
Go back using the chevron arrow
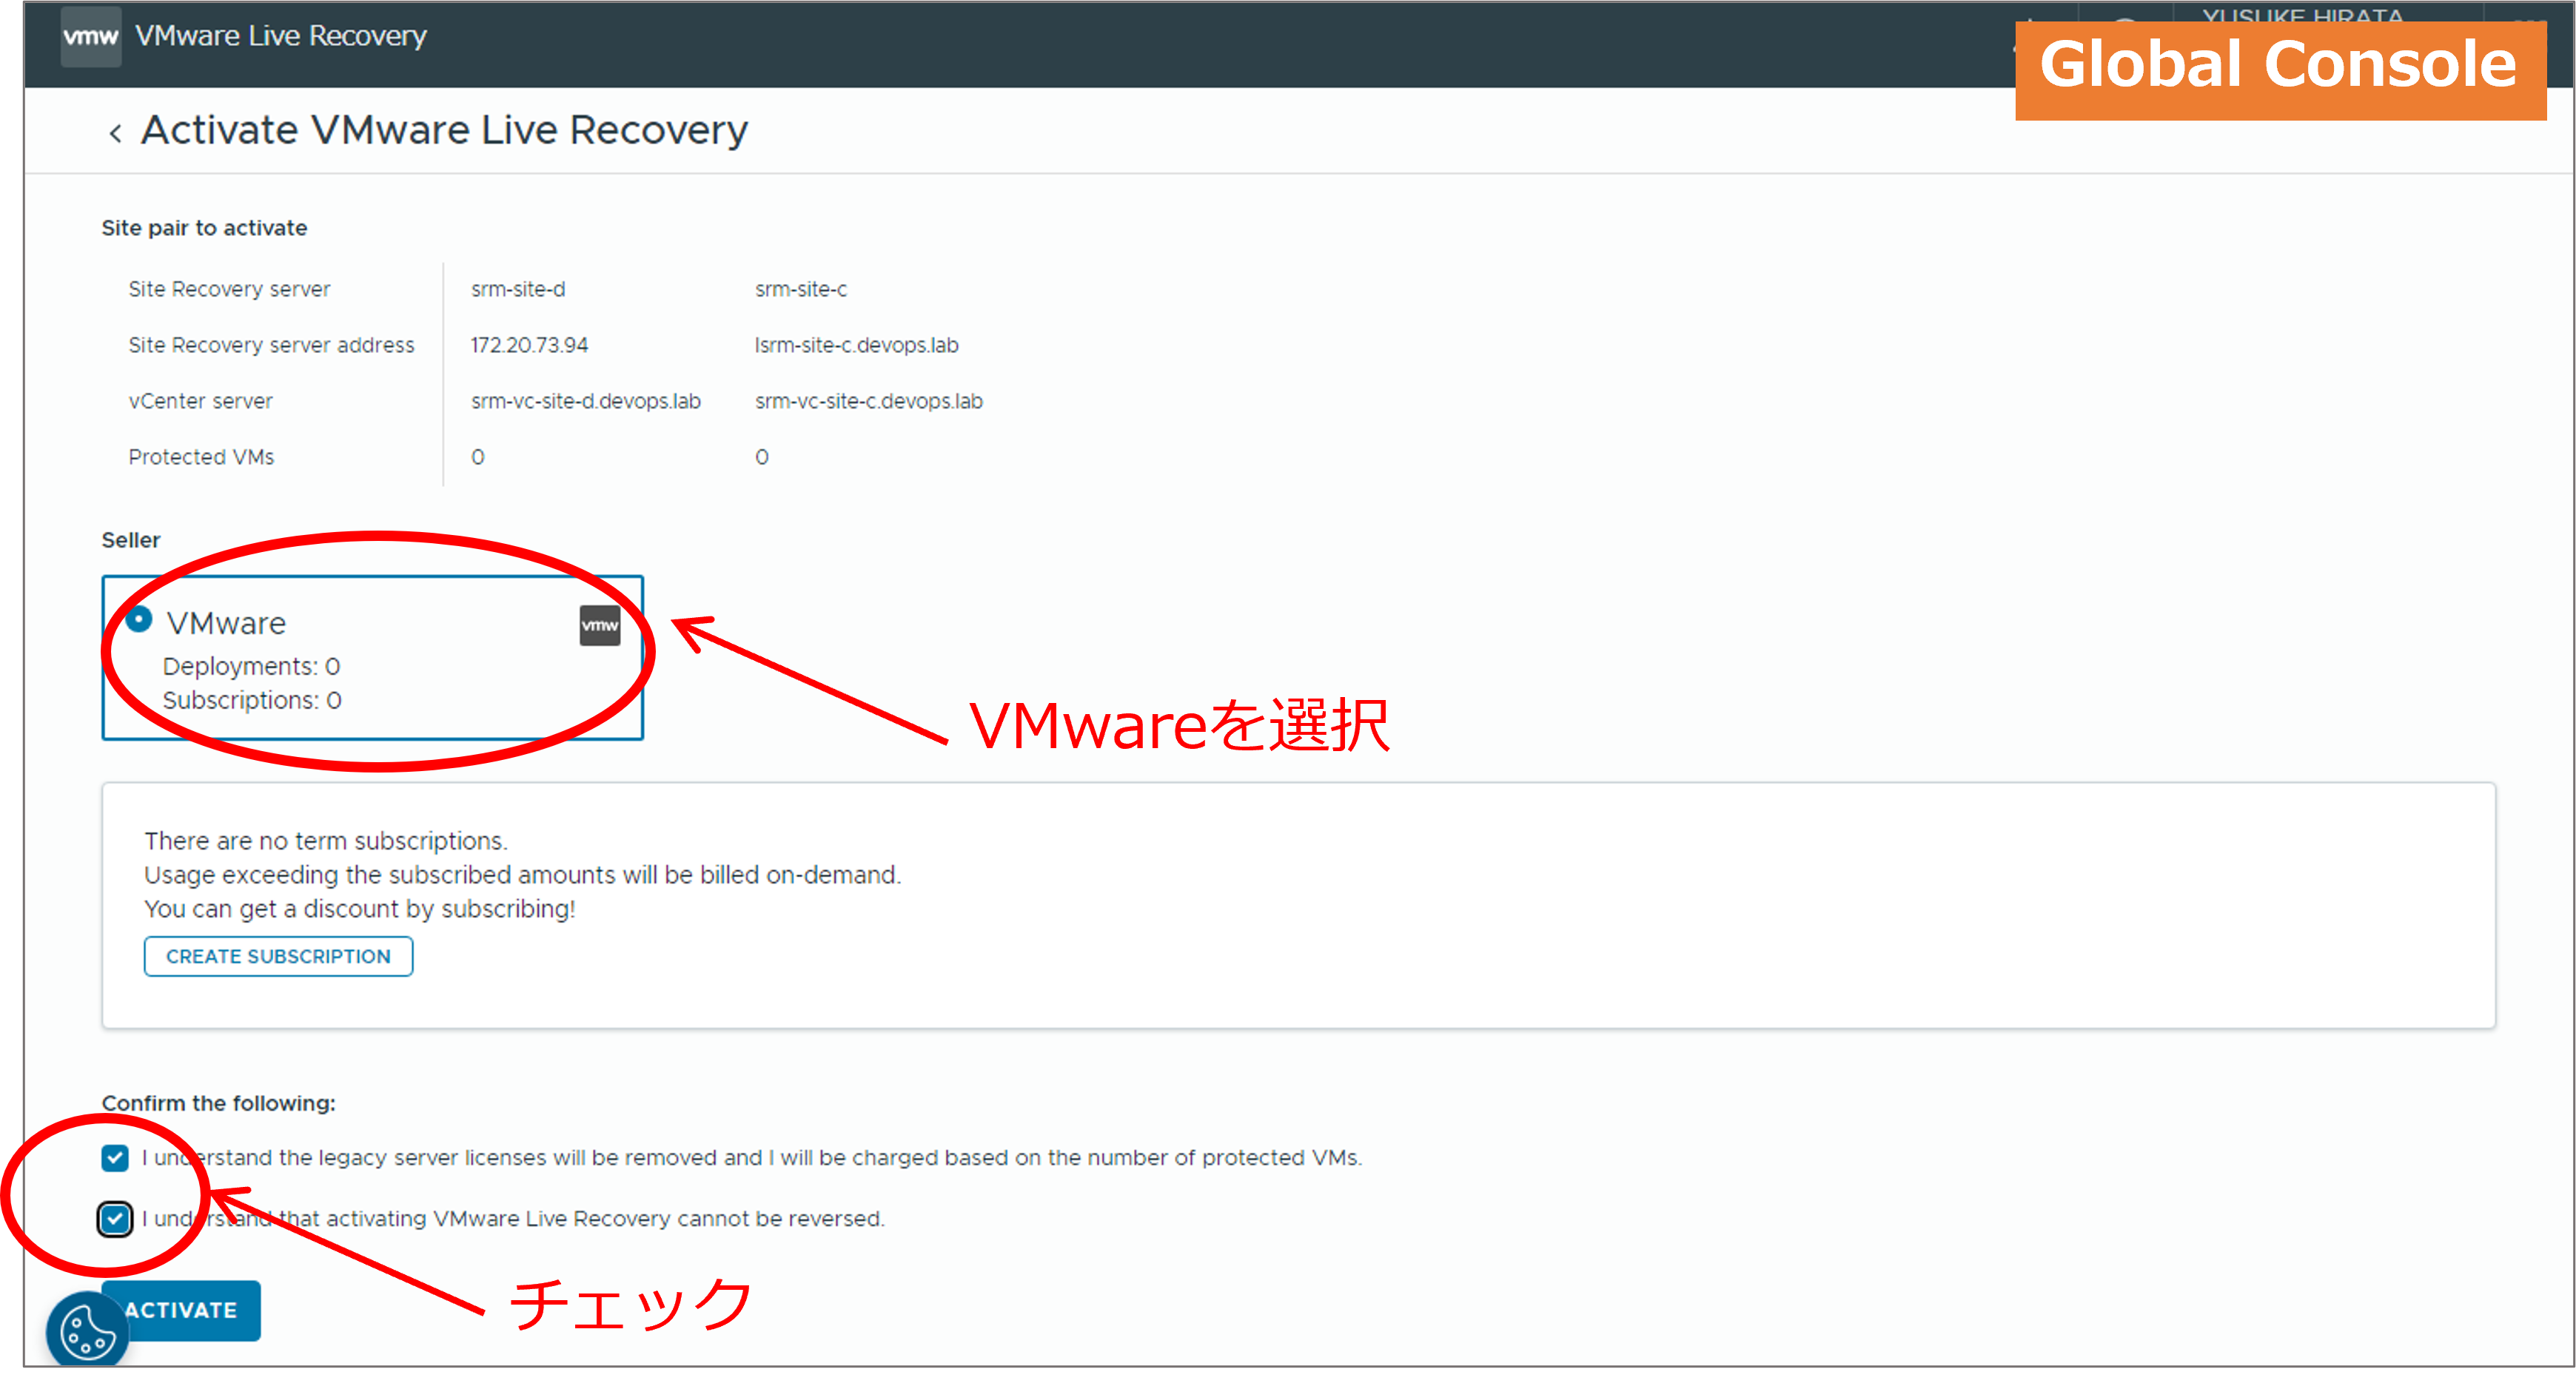coord(115,133)
